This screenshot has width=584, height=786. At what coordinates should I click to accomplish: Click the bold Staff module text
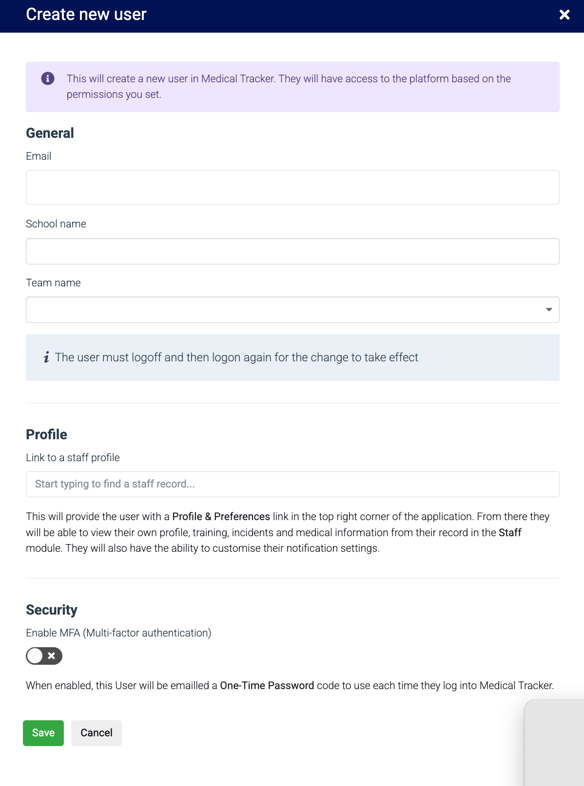(510, 532)
